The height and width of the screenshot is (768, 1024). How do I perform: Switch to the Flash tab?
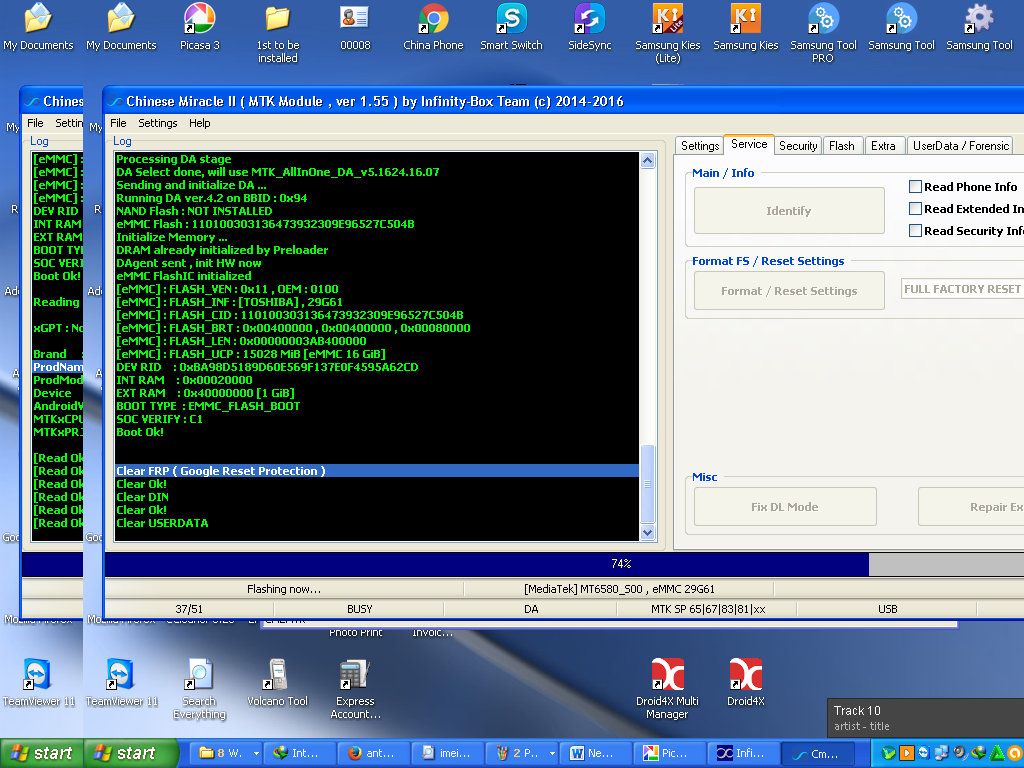coord(842,146)
